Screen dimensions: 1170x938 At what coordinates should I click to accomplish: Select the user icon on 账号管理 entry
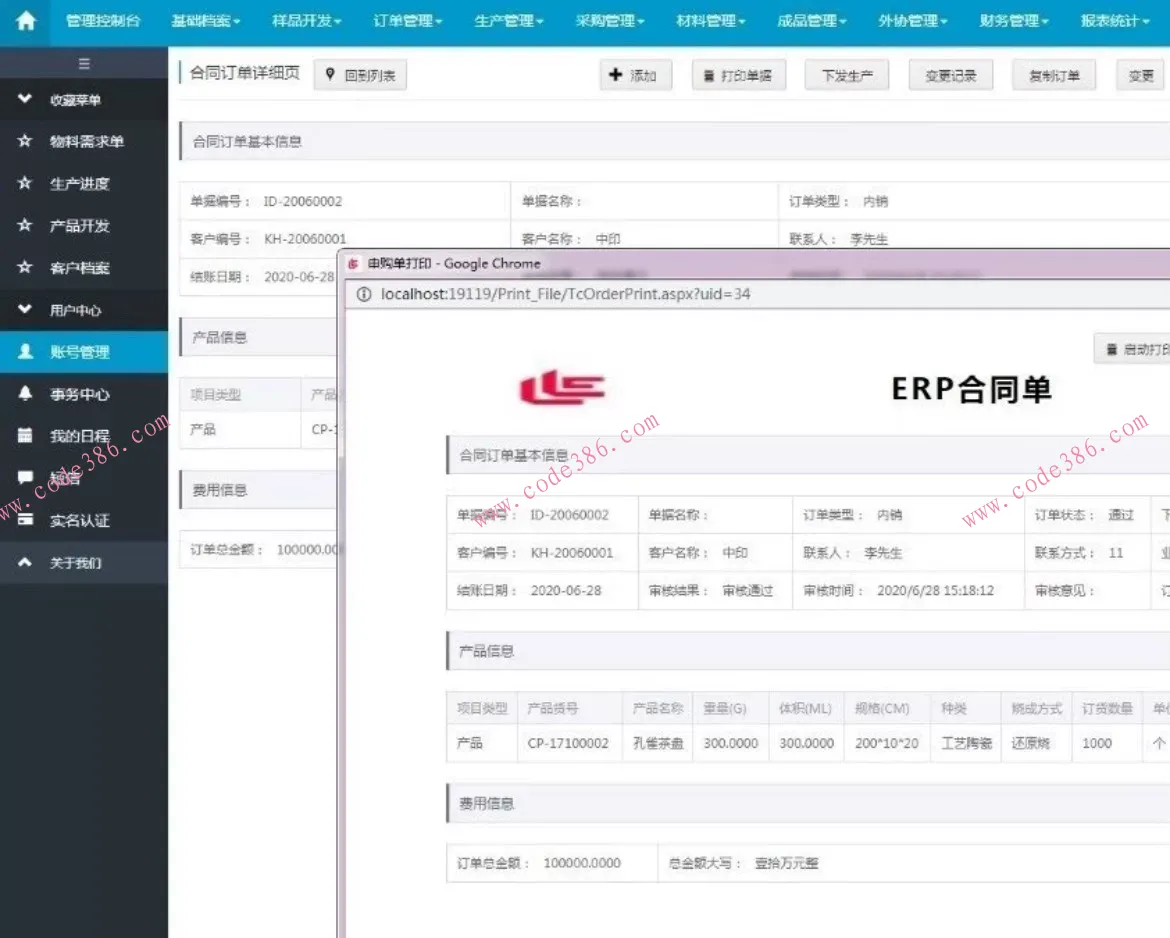pos(27,351)
